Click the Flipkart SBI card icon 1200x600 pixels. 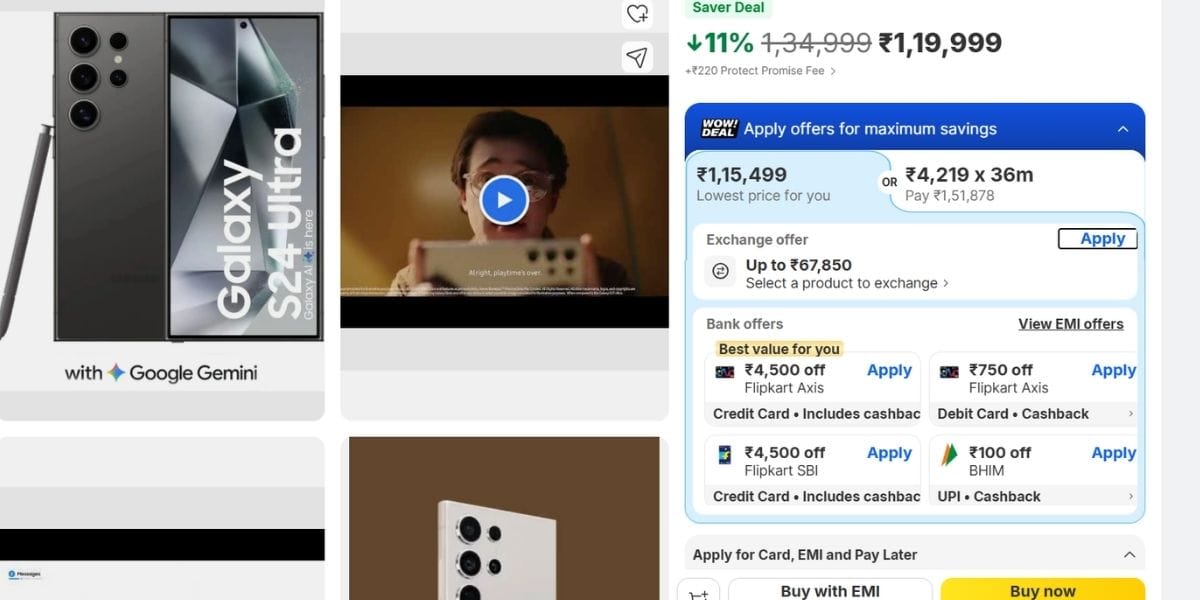coord(725,455)
